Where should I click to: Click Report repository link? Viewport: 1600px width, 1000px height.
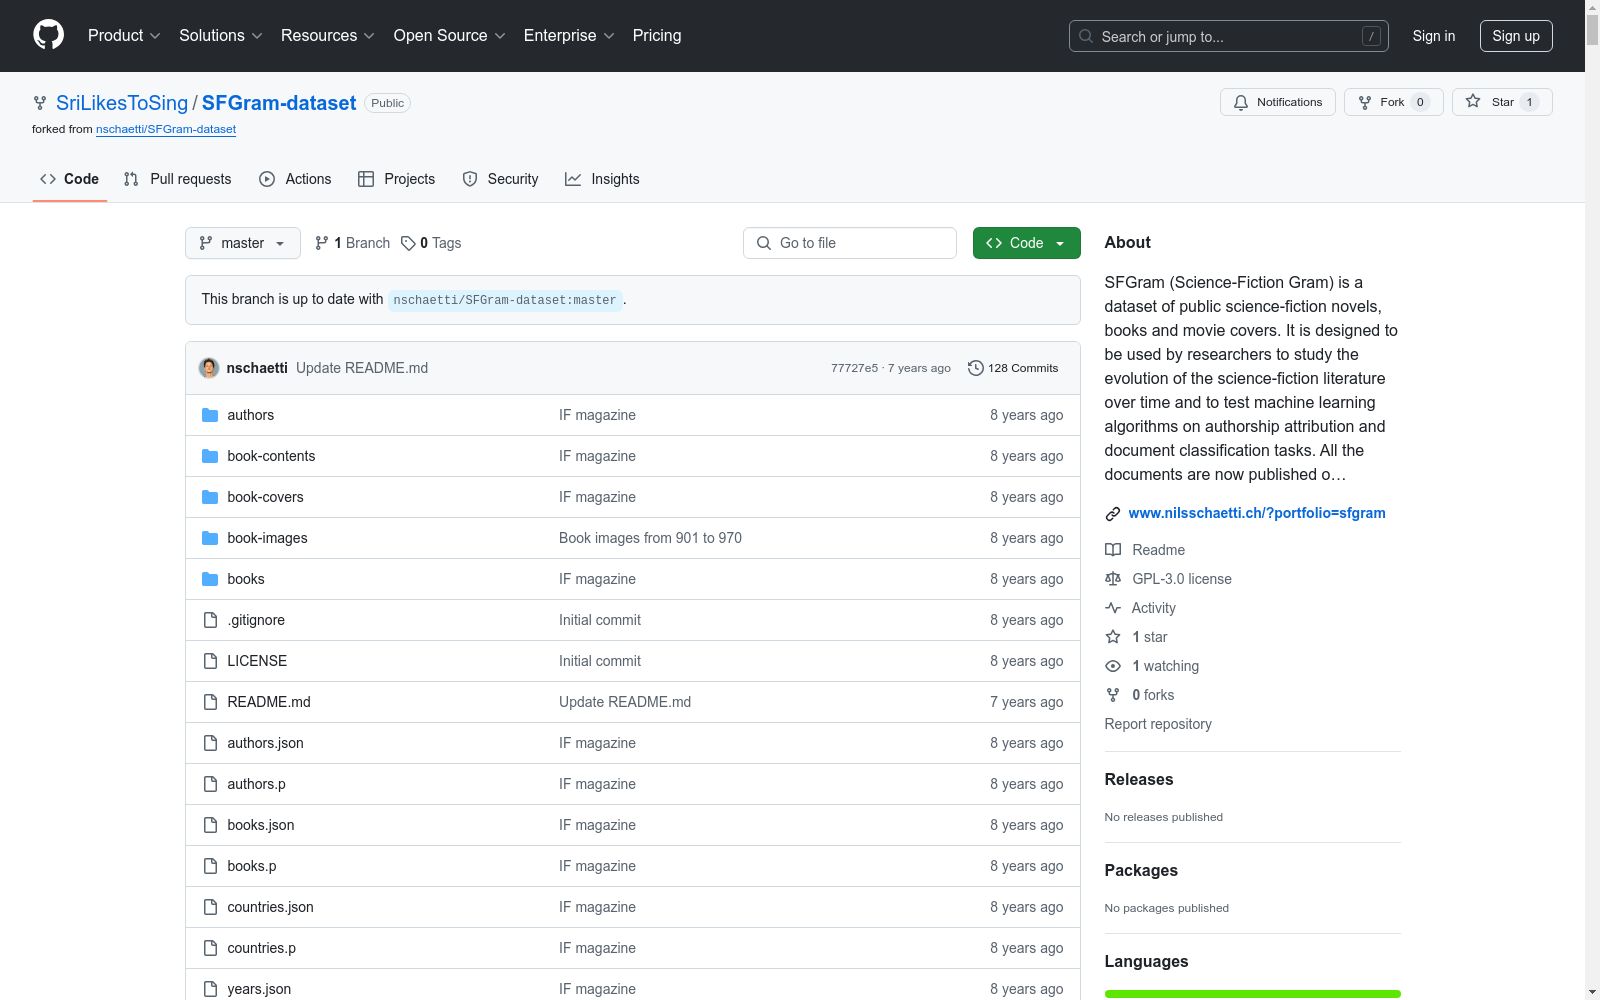pyautogui.click(x=1158, y=724)
